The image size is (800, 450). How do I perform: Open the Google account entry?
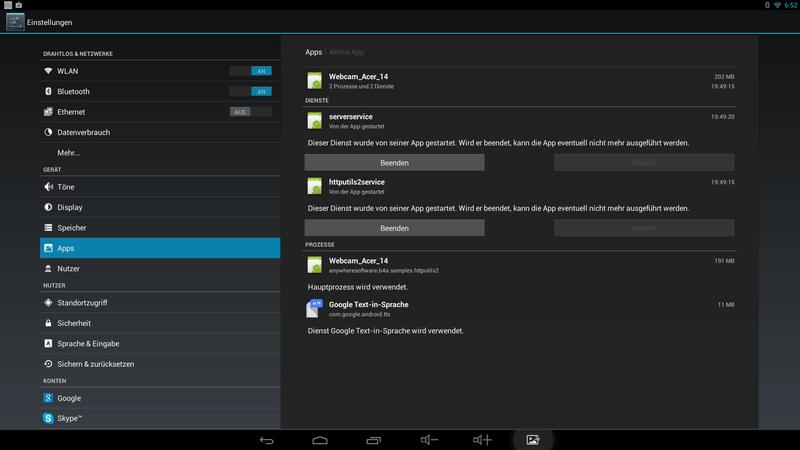(160, 398)
